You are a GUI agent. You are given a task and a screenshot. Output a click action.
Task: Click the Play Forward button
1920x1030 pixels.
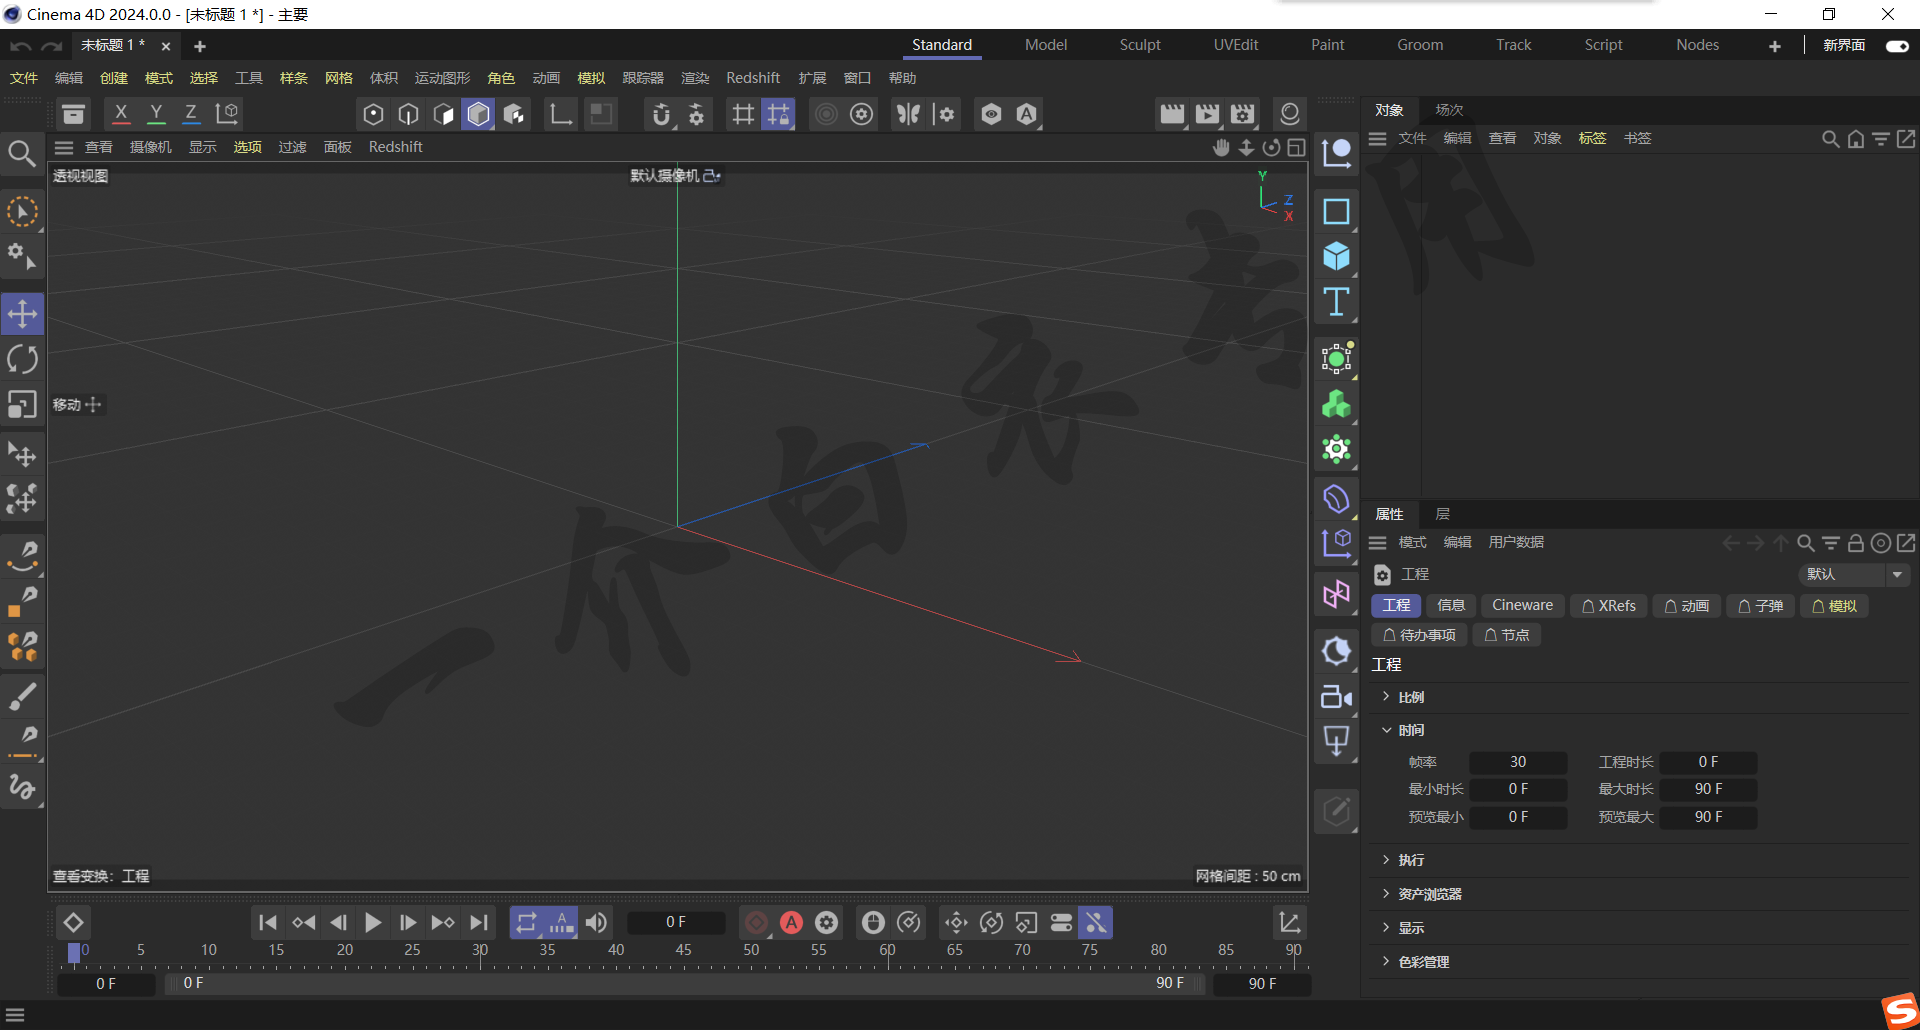(373, 922)
